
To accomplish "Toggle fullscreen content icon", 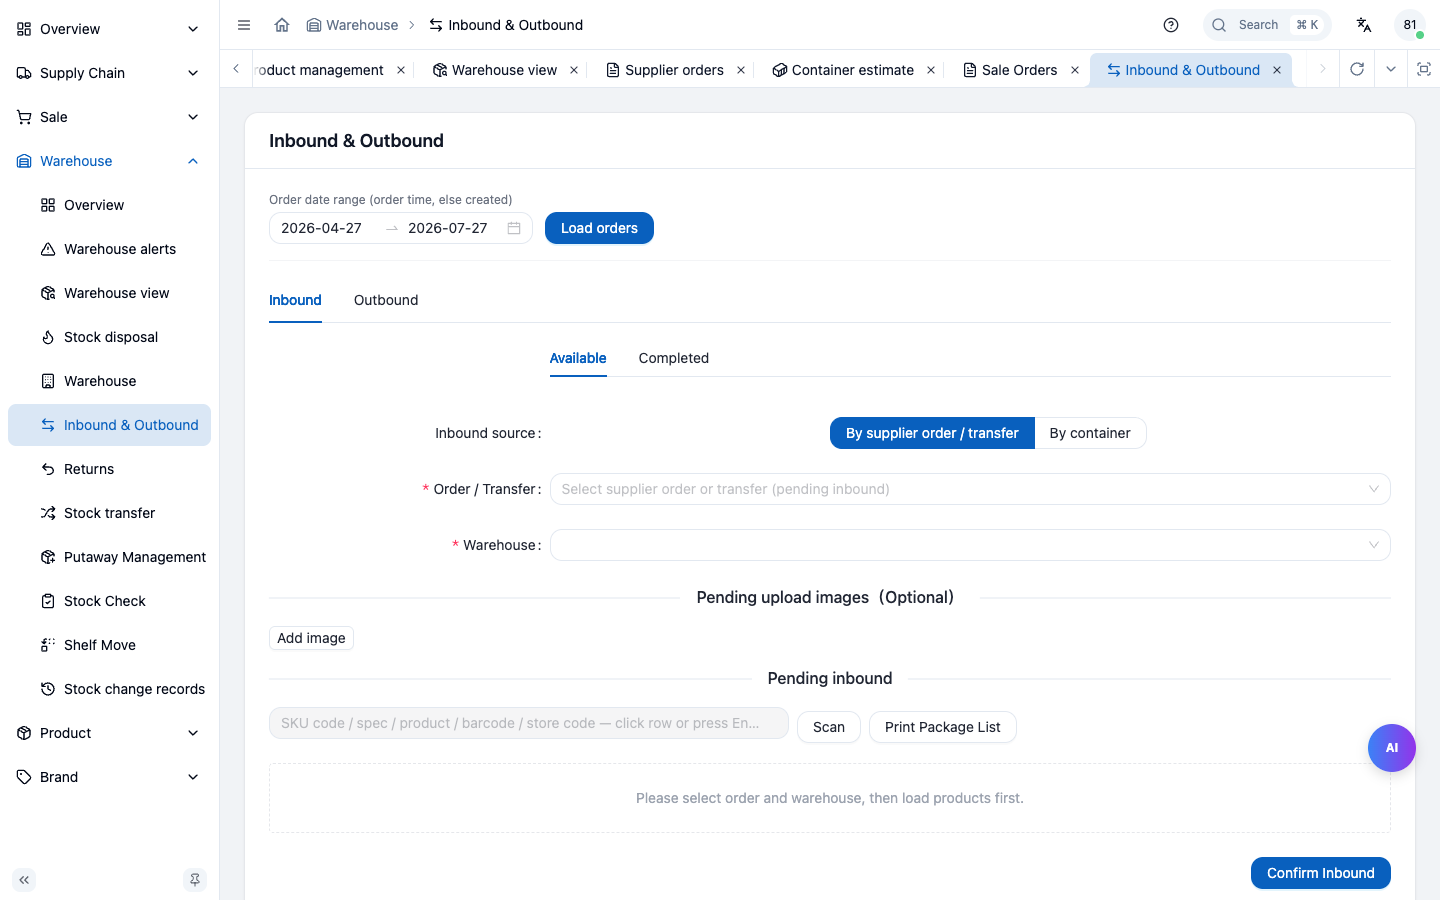I will (x=1424, y=69).
